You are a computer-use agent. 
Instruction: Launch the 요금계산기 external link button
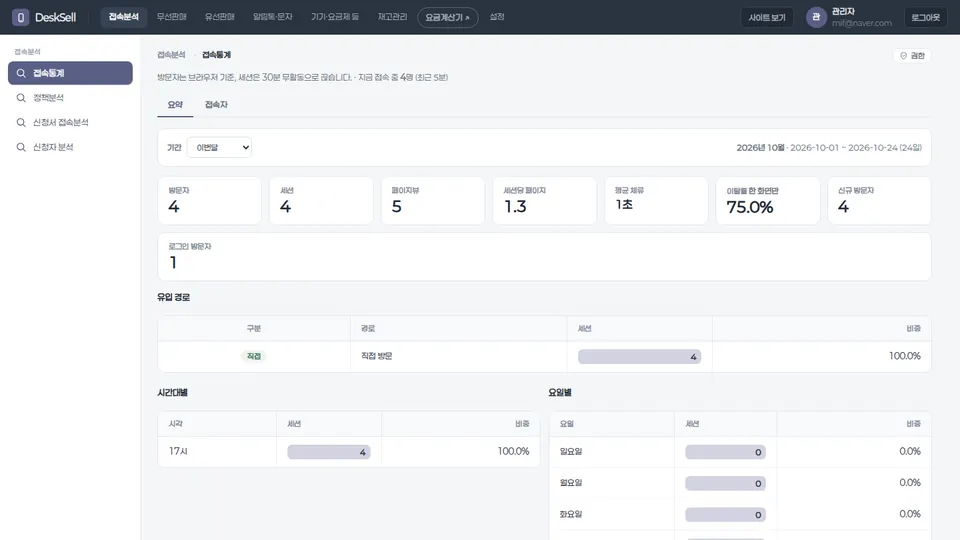point(448,18)
